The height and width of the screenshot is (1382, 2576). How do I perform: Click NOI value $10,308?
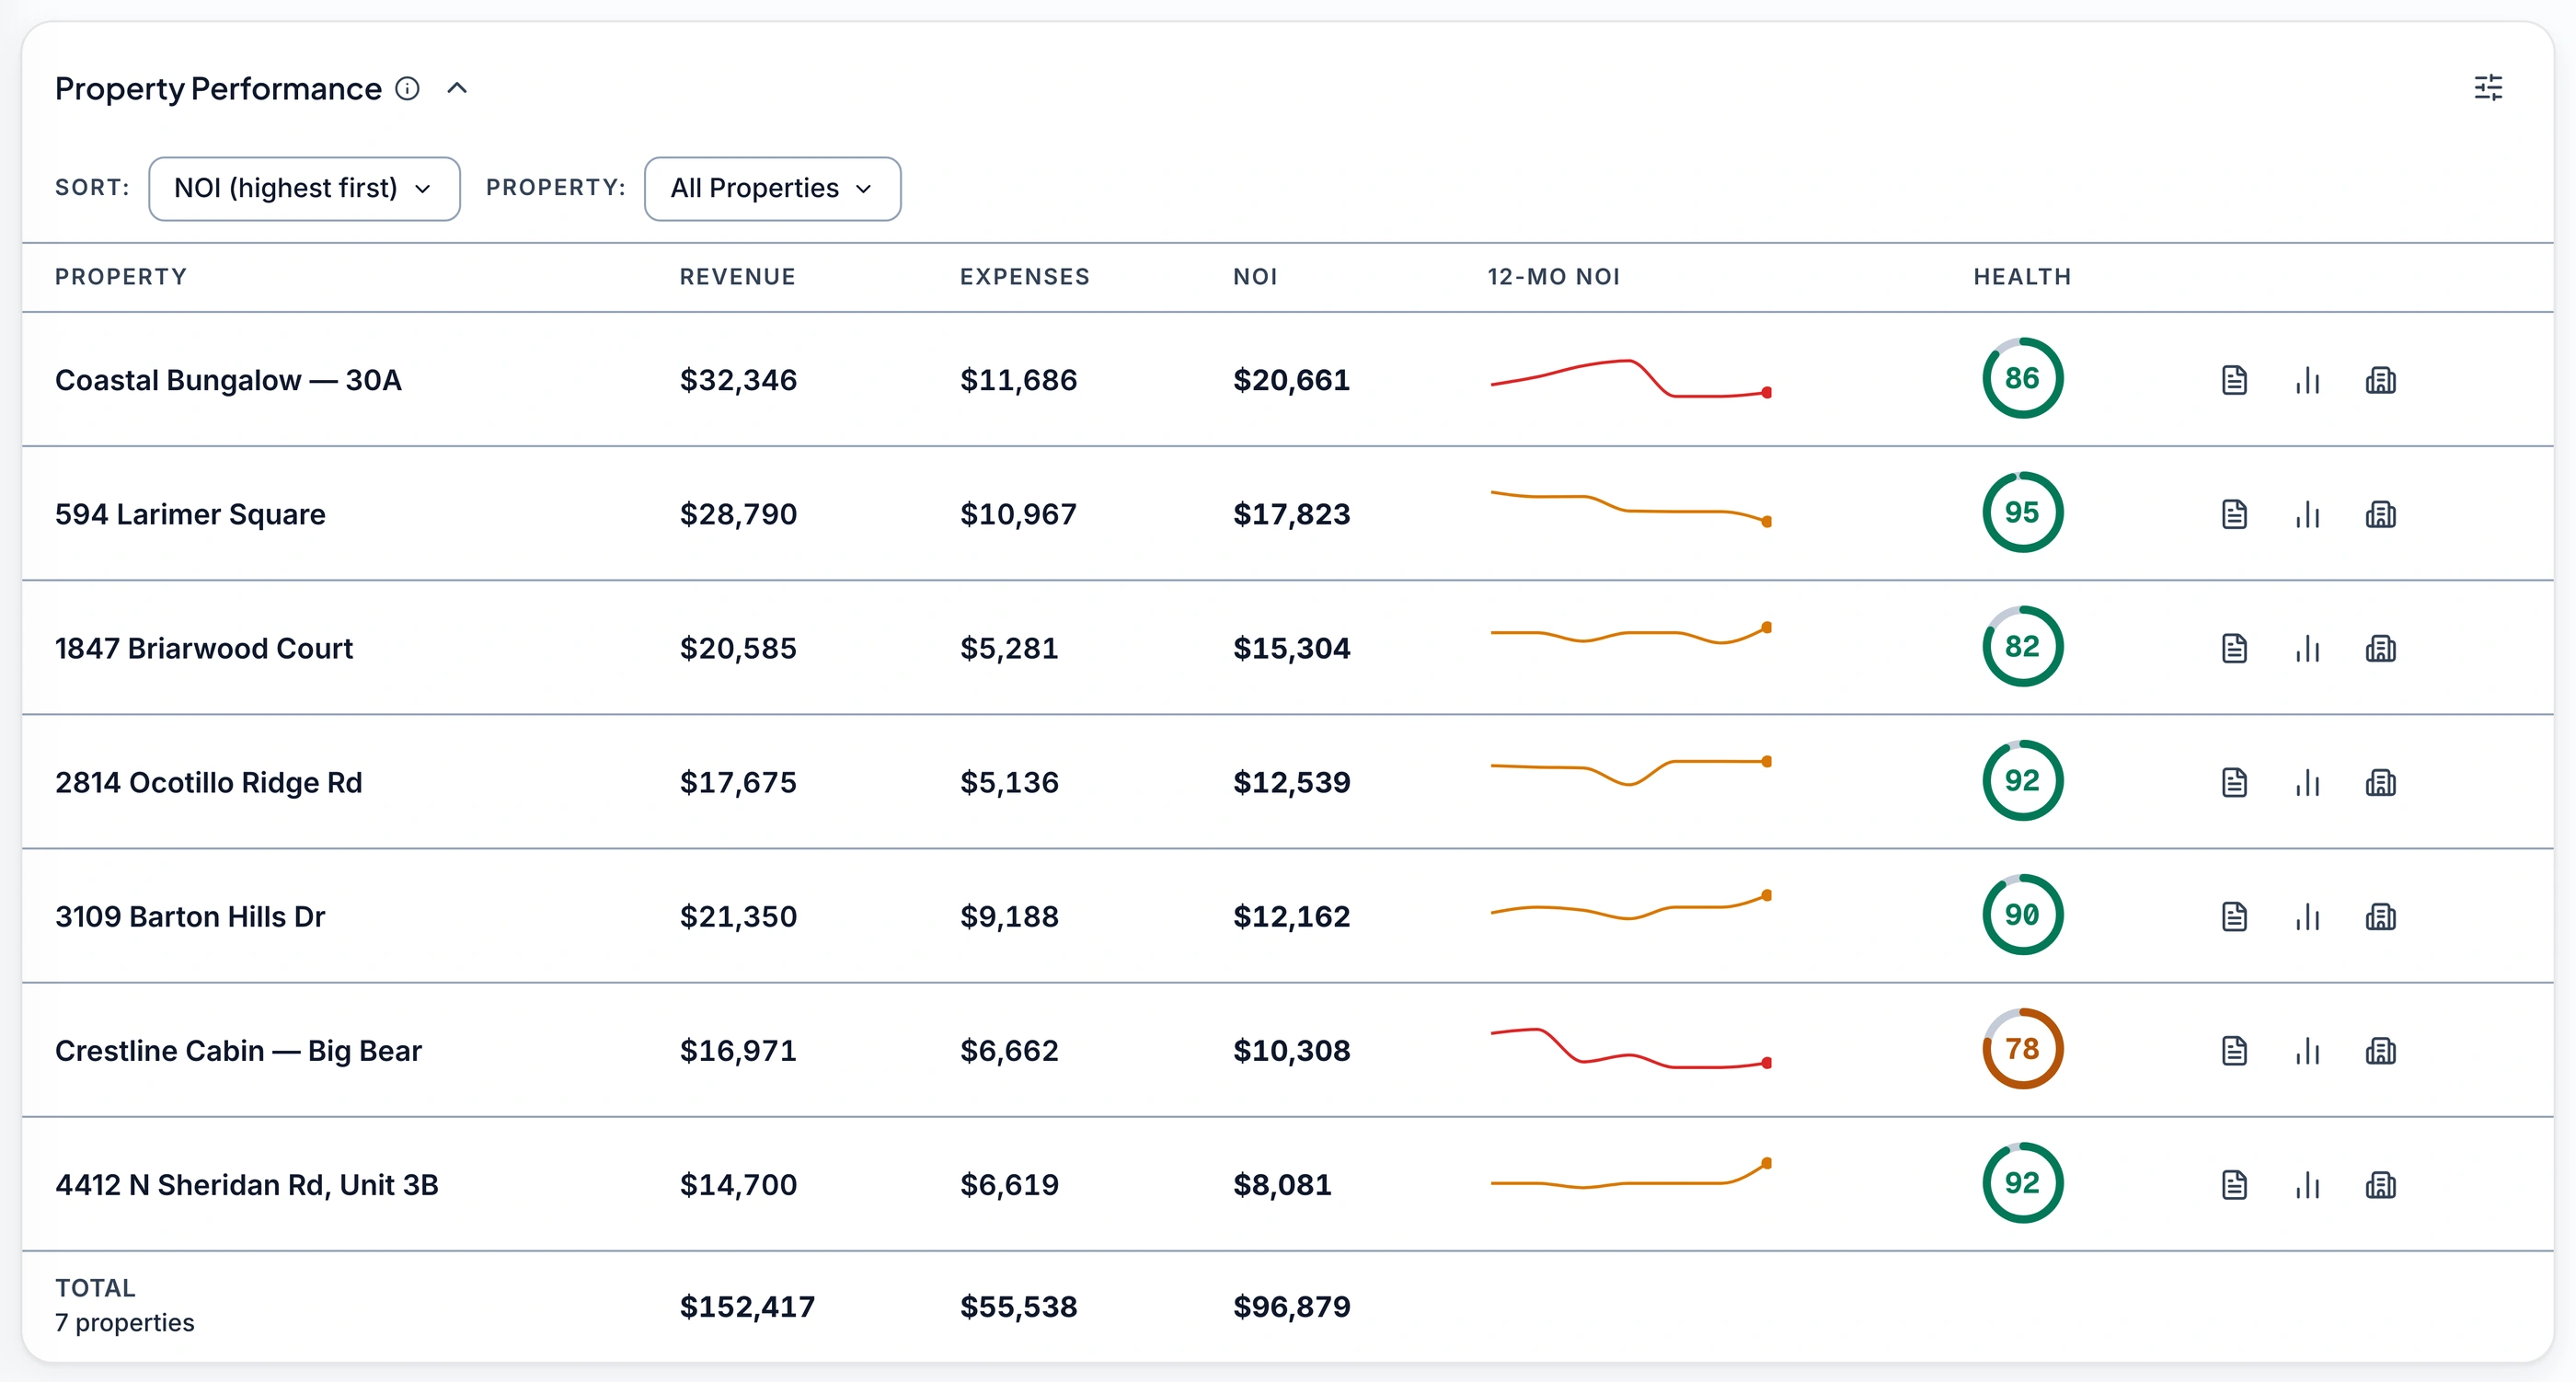click(1291, 1050)
